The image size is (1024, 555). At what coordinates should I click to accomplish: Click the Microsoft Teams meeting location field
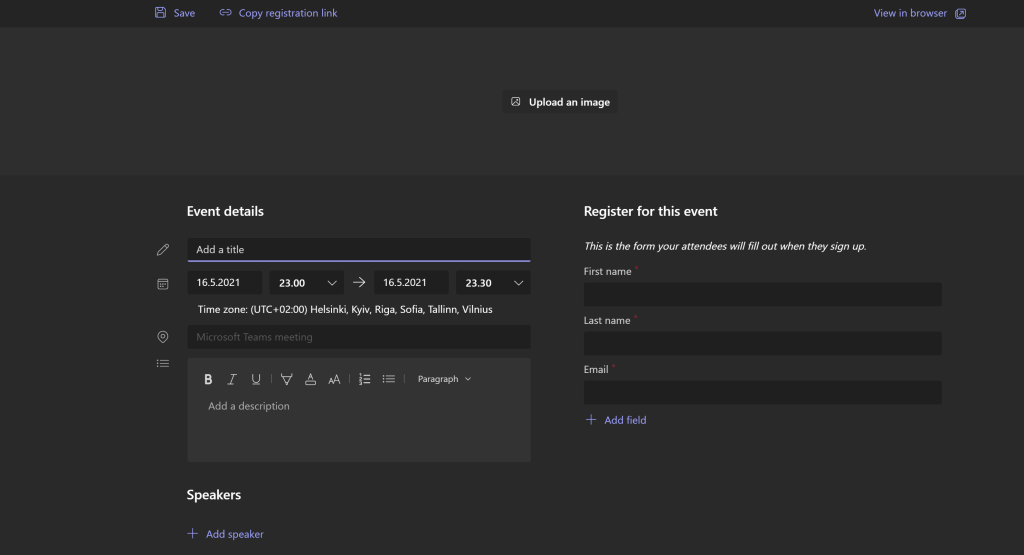(x=358, y=337)
